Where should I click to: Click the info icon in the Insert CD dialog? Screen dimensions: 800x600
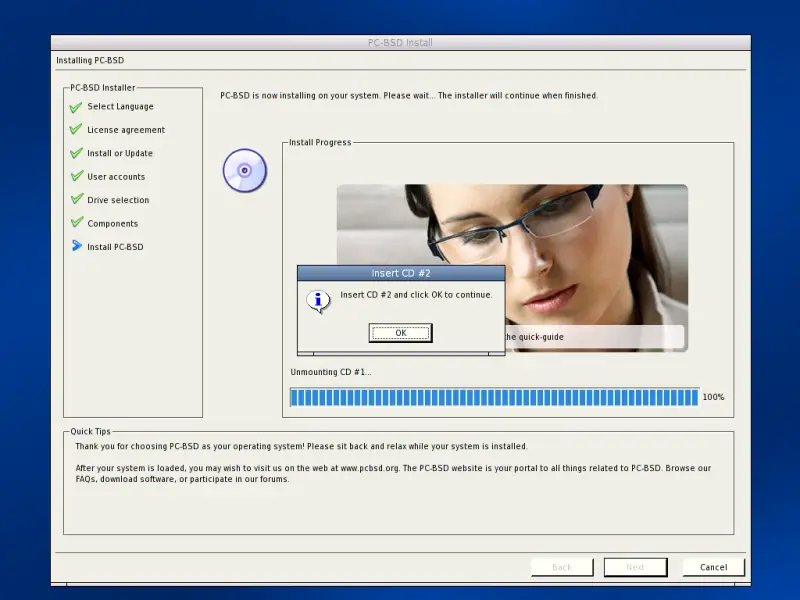pyautogui.click(x=318, y=301)
